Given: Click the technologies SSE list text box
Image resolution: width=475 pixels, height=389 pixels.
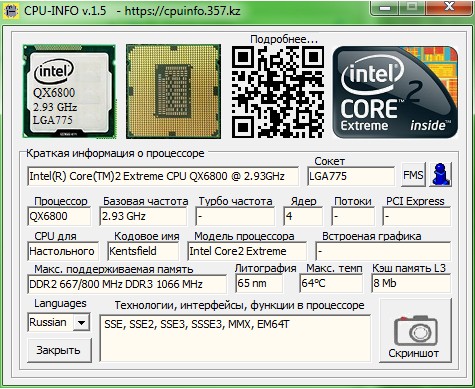Looking at the screenshot, I should click(235, 338).
